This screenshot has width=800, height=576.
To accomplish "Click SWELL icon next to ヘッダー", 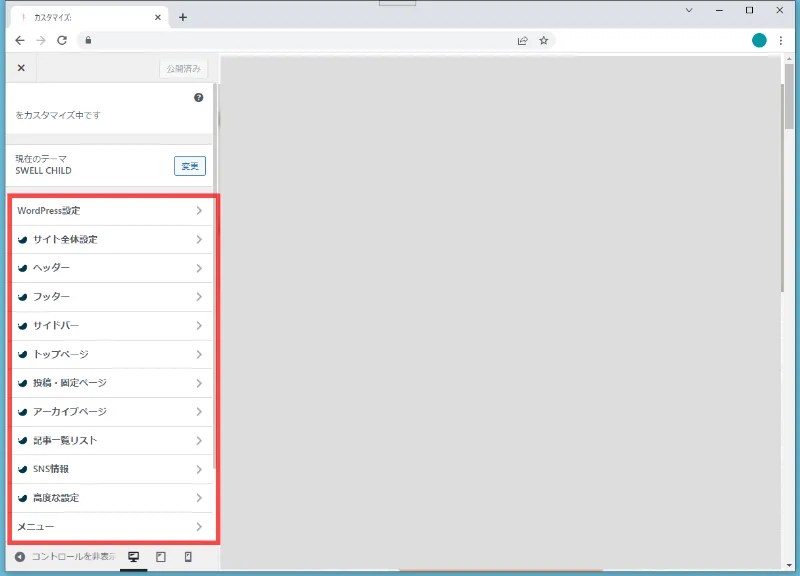I will [22, 268].
